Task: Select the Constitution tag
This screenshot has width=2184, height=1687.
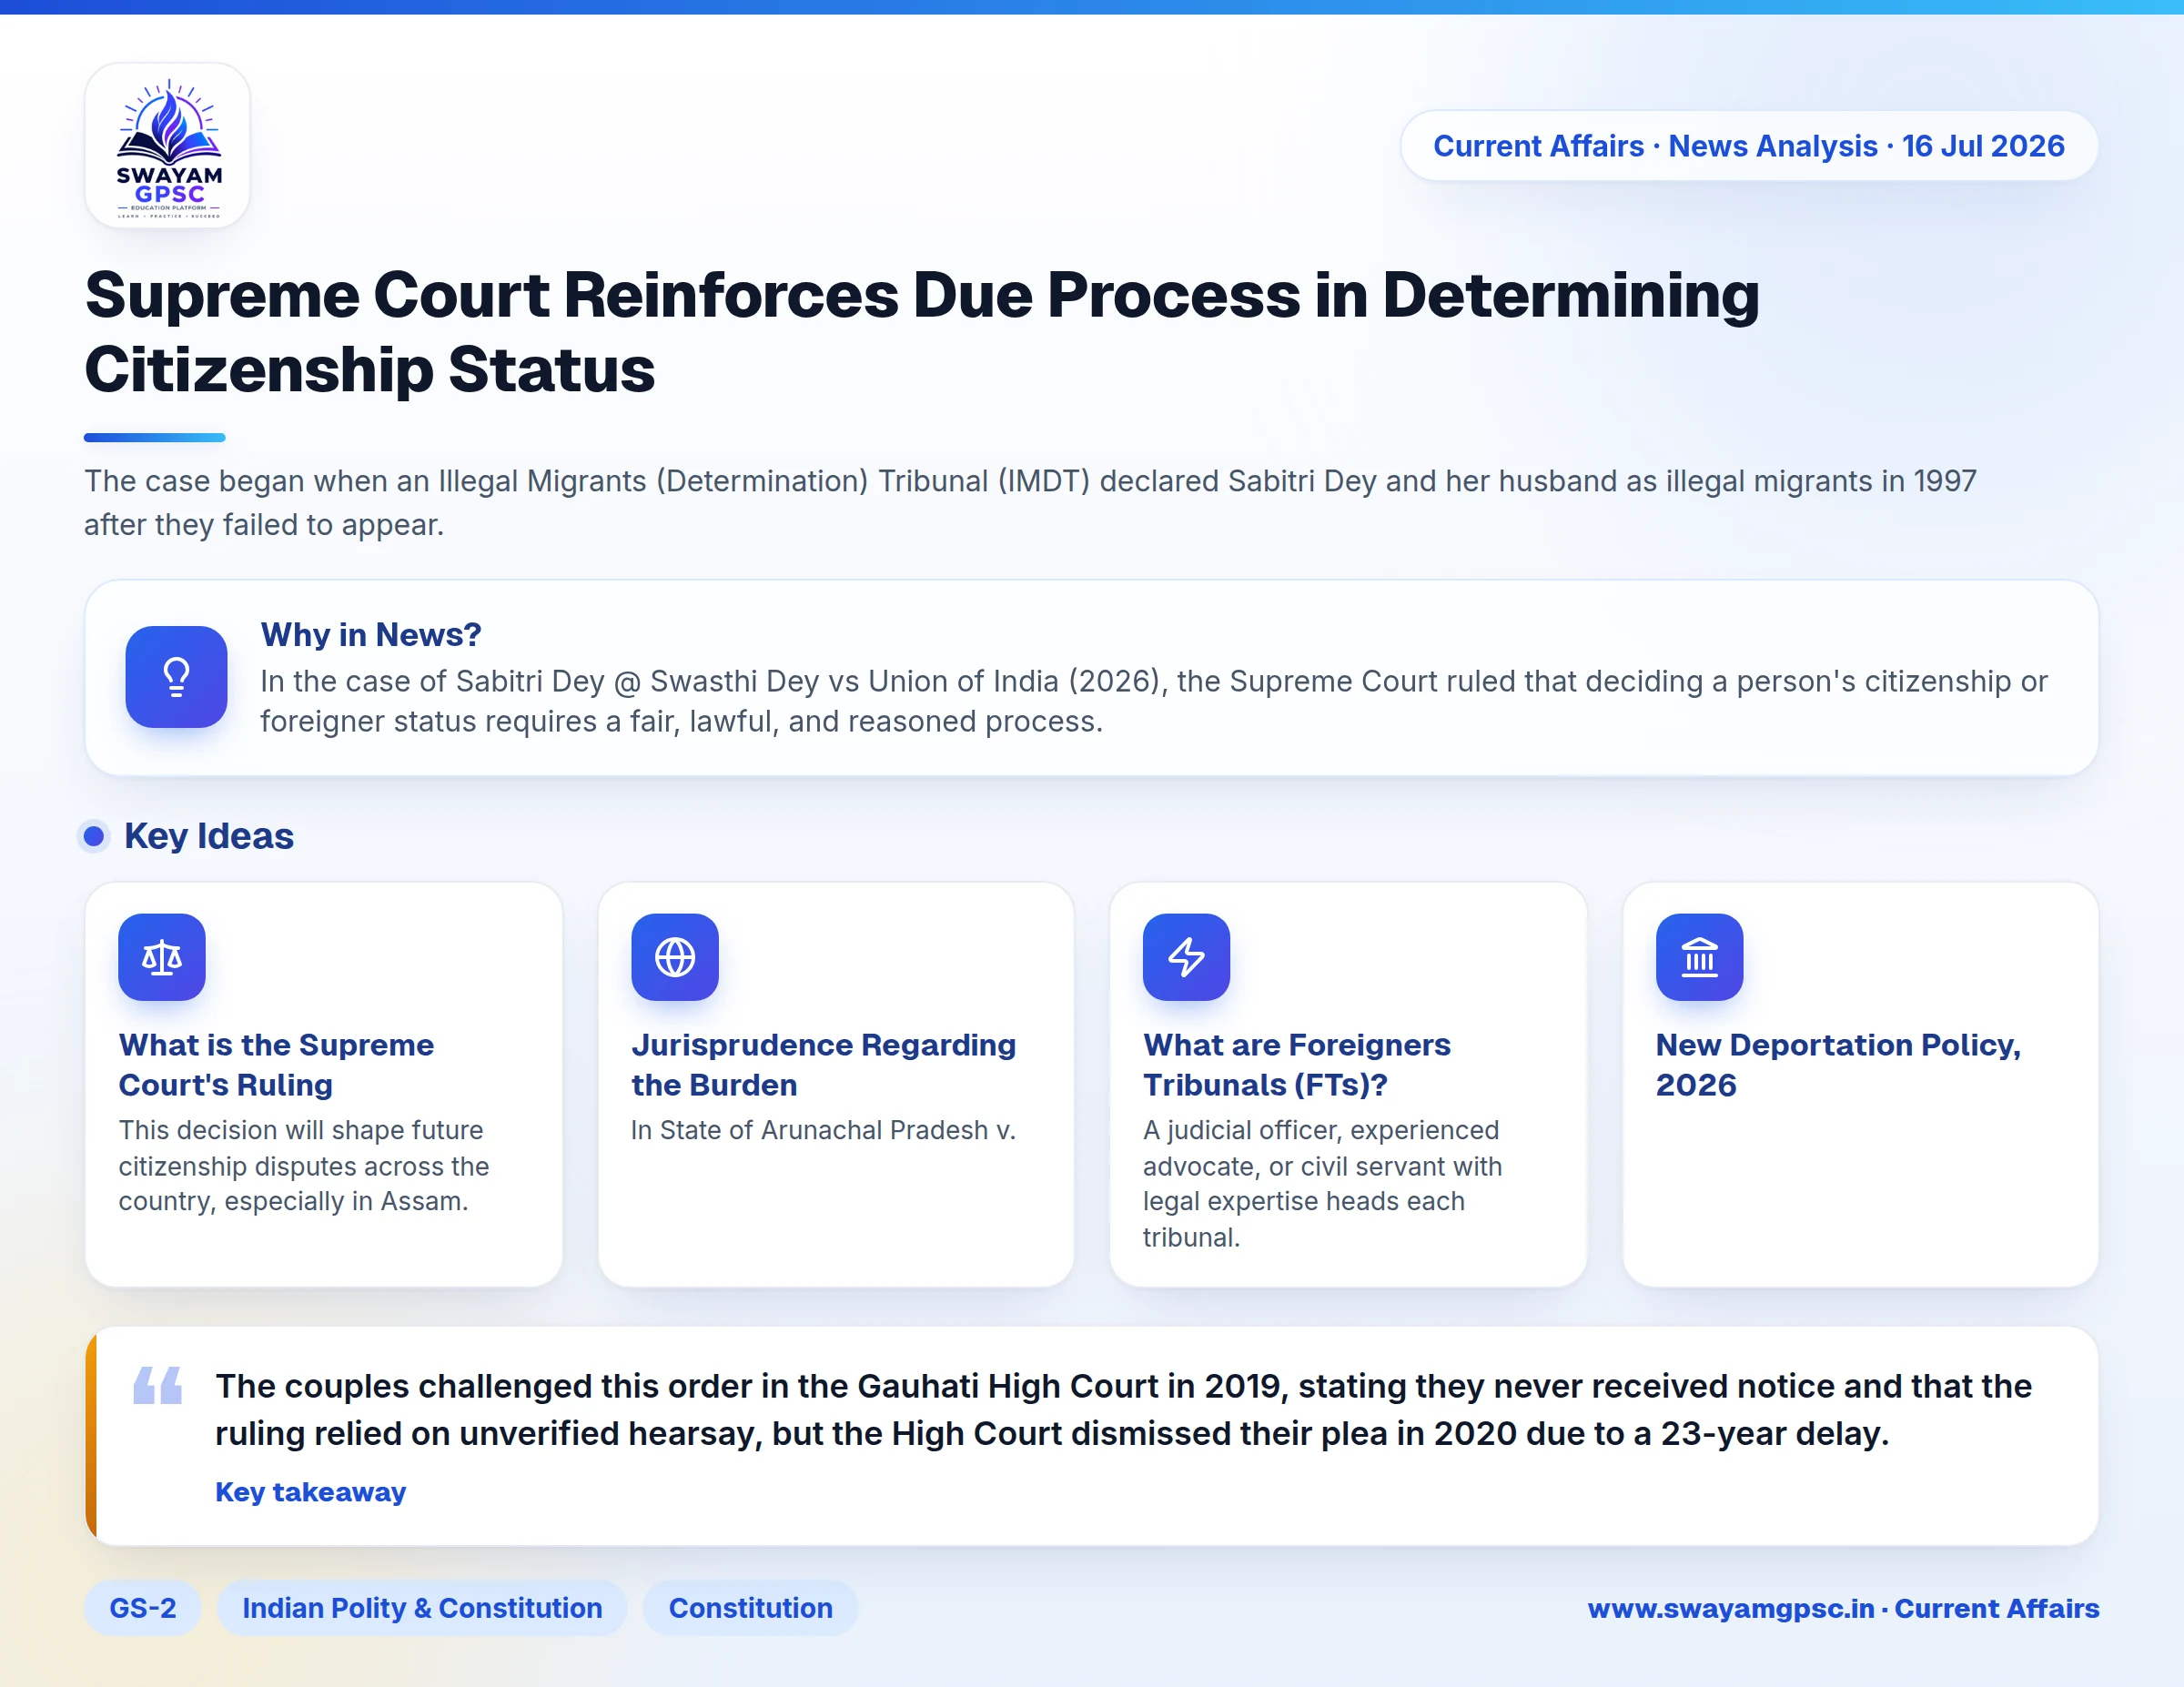Action: (x=750, y=1608)
